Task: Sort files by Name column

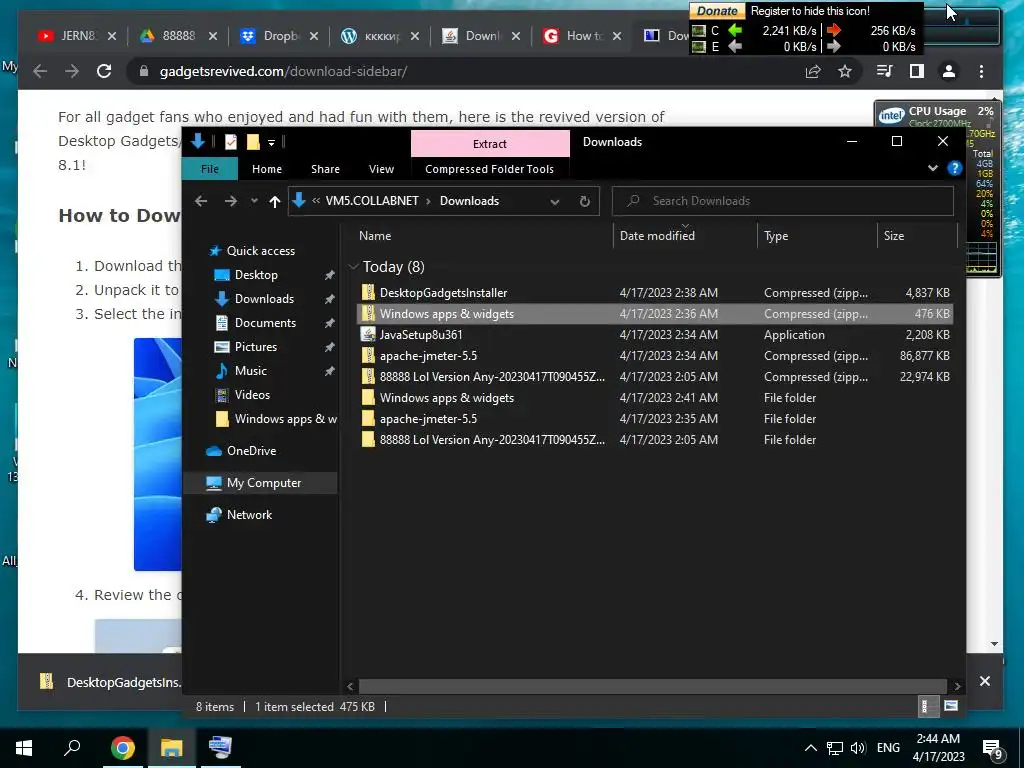Action: (375, 236)
